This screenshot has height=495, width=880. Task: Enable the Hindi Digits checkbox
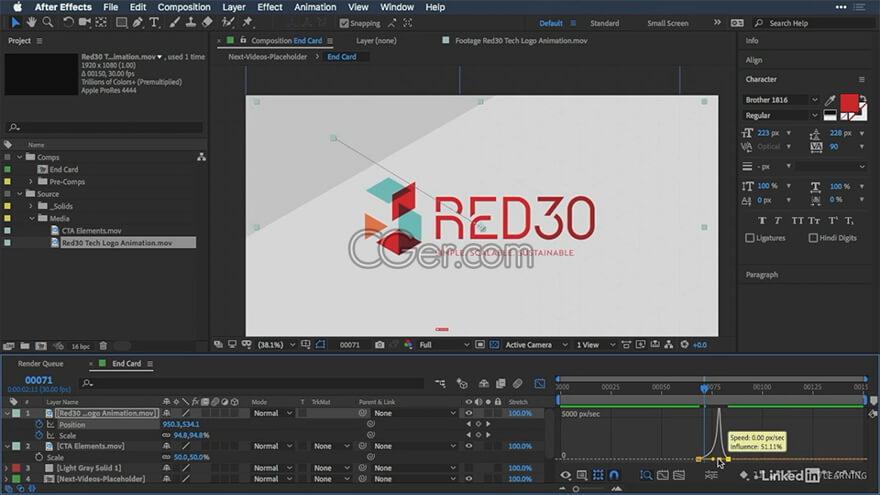pos(813,238)
